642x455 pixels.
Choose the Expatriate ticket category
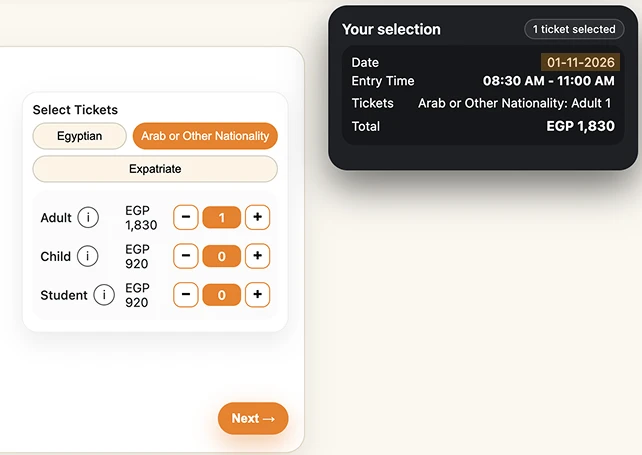point(155,169)
